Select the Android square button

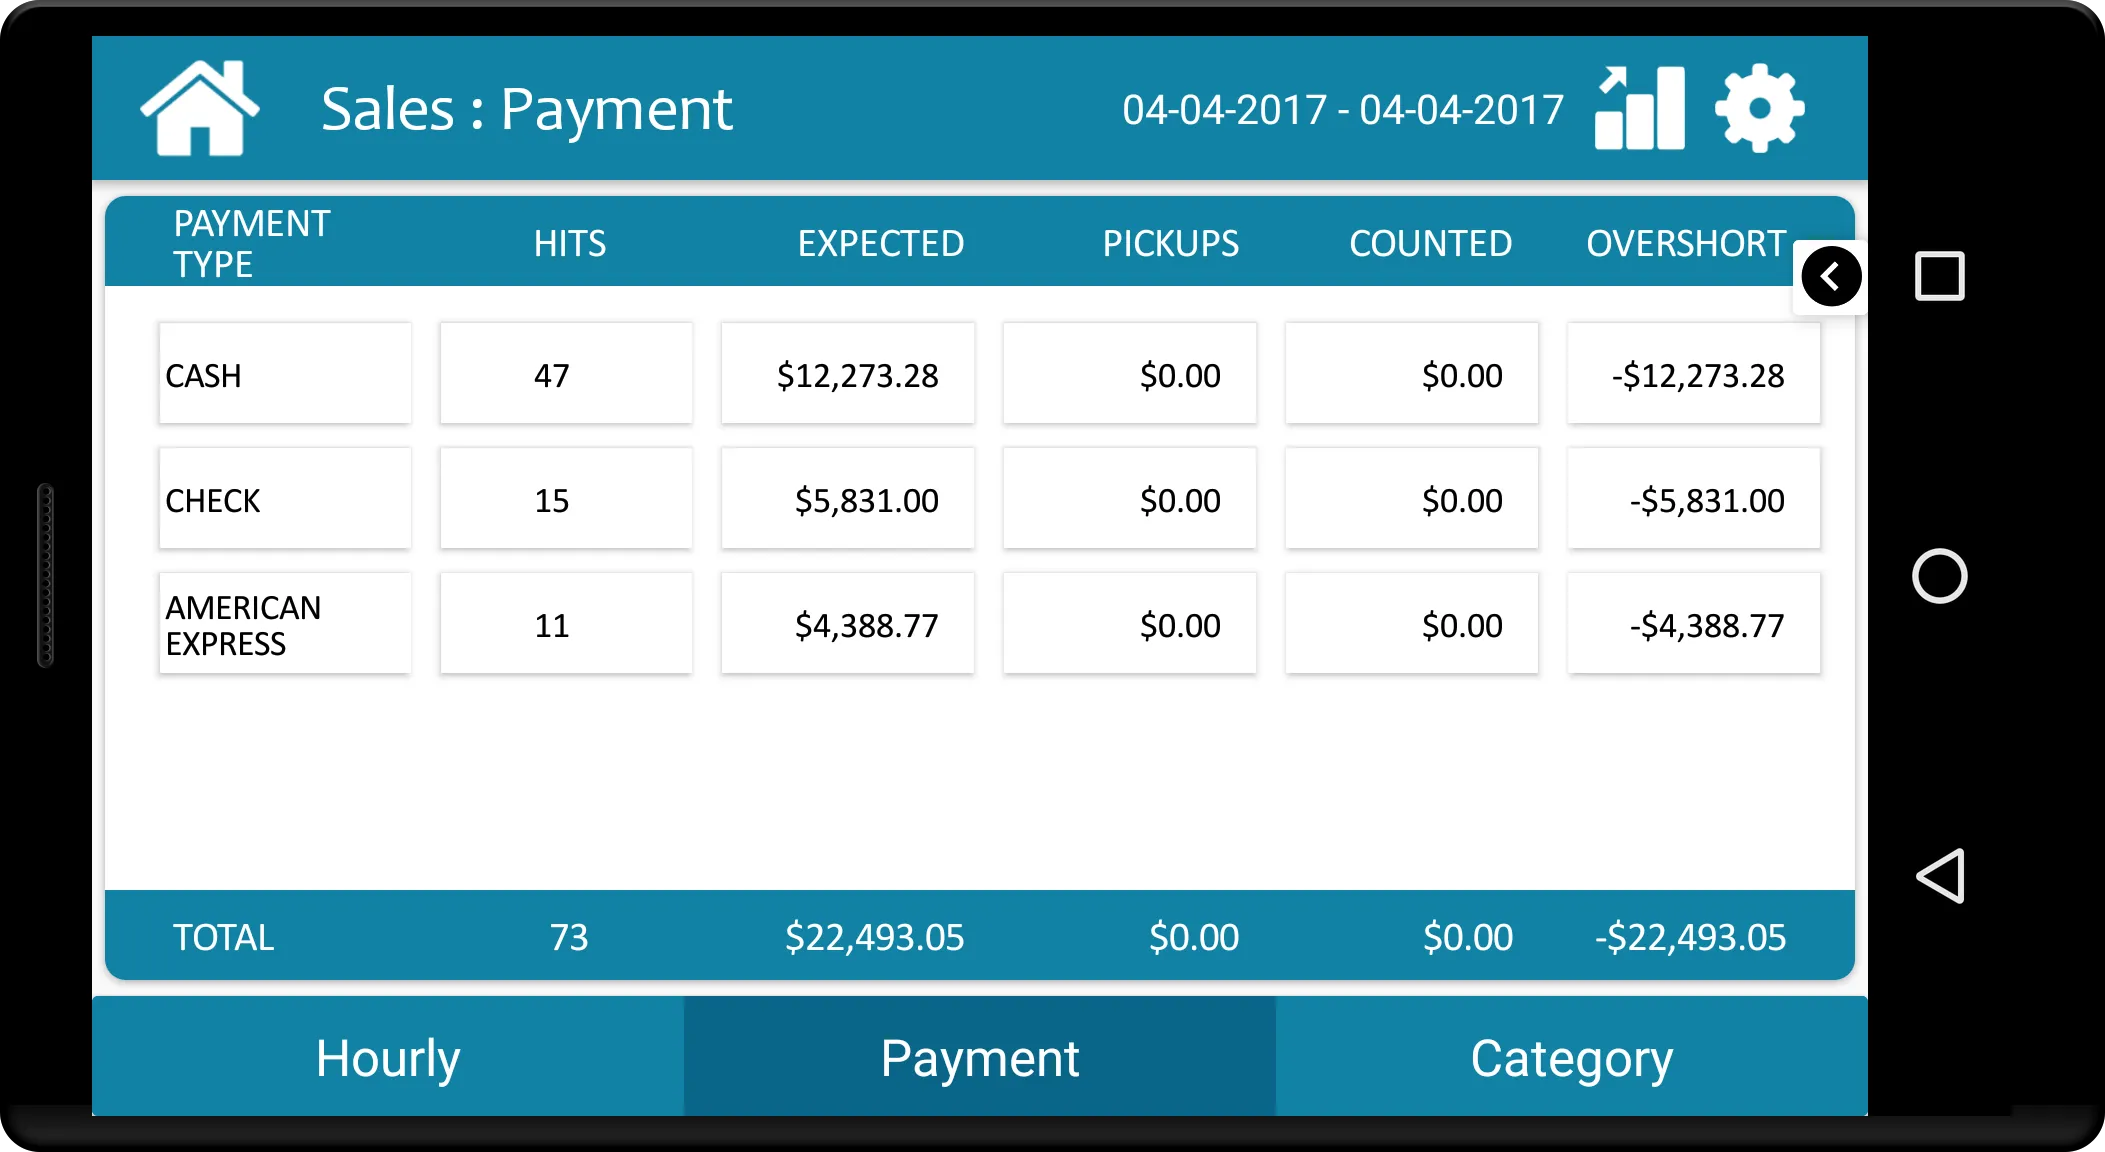(x=1938, y=277)
